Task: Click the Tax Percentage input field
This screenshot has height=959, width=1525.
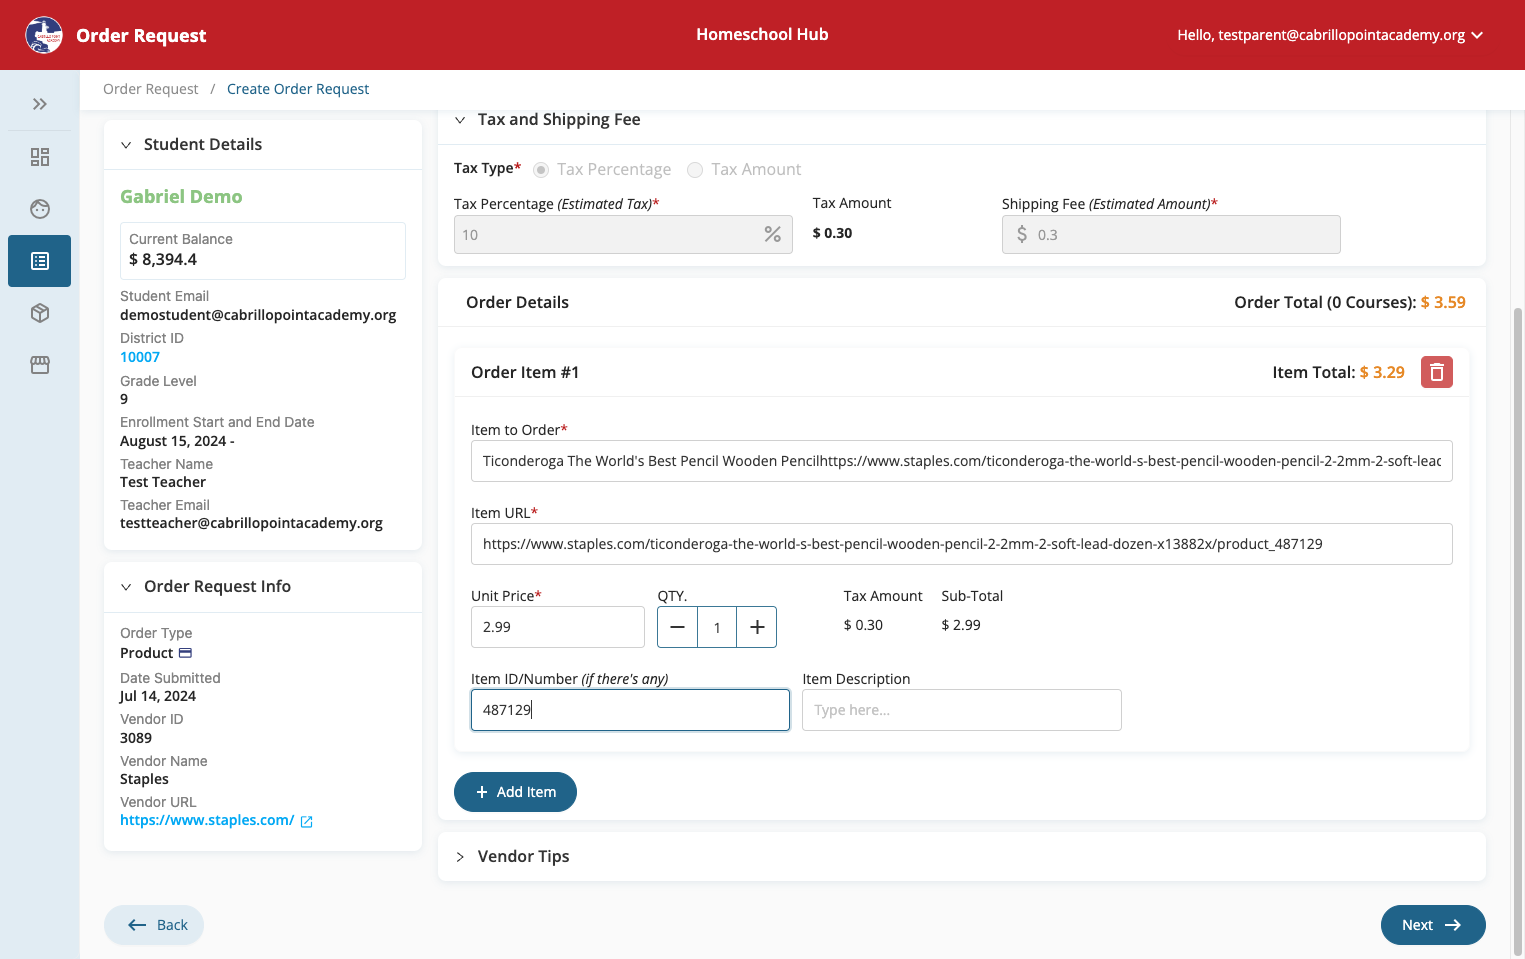Action: tap(623, 234)
